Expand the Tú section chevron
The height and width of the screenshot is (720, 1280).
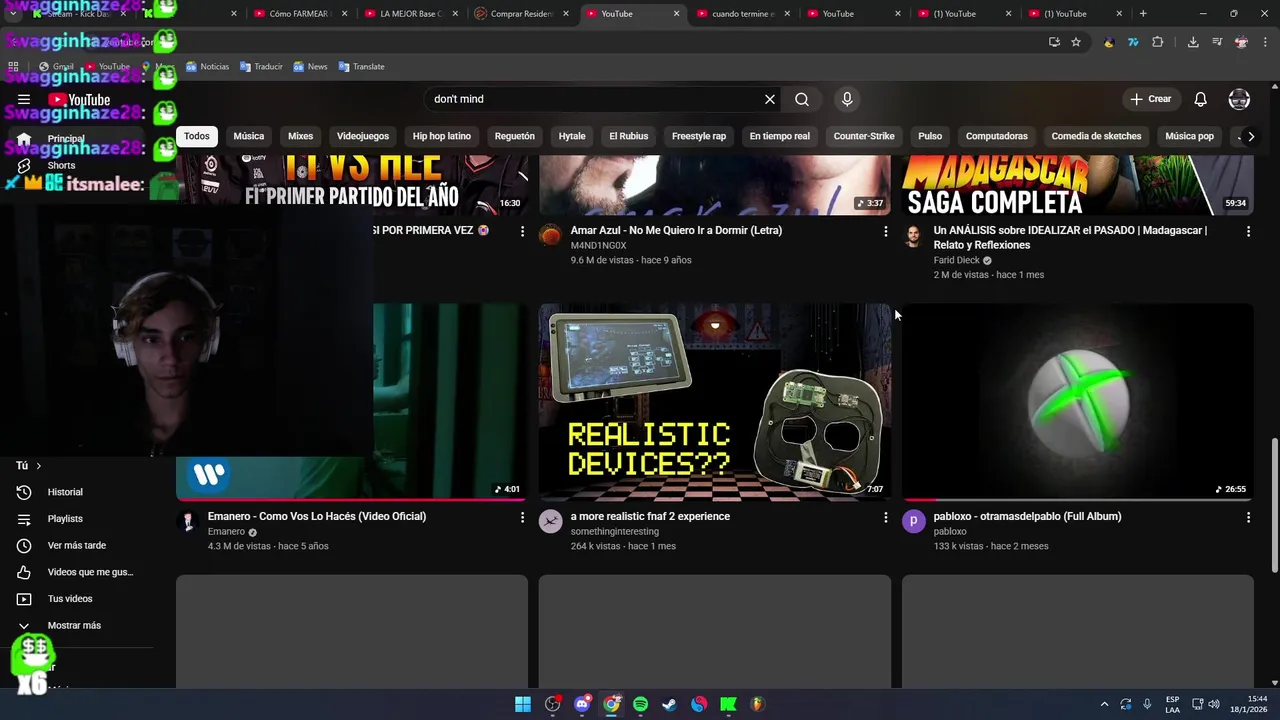pyautogui.click(x=39, y=466)
